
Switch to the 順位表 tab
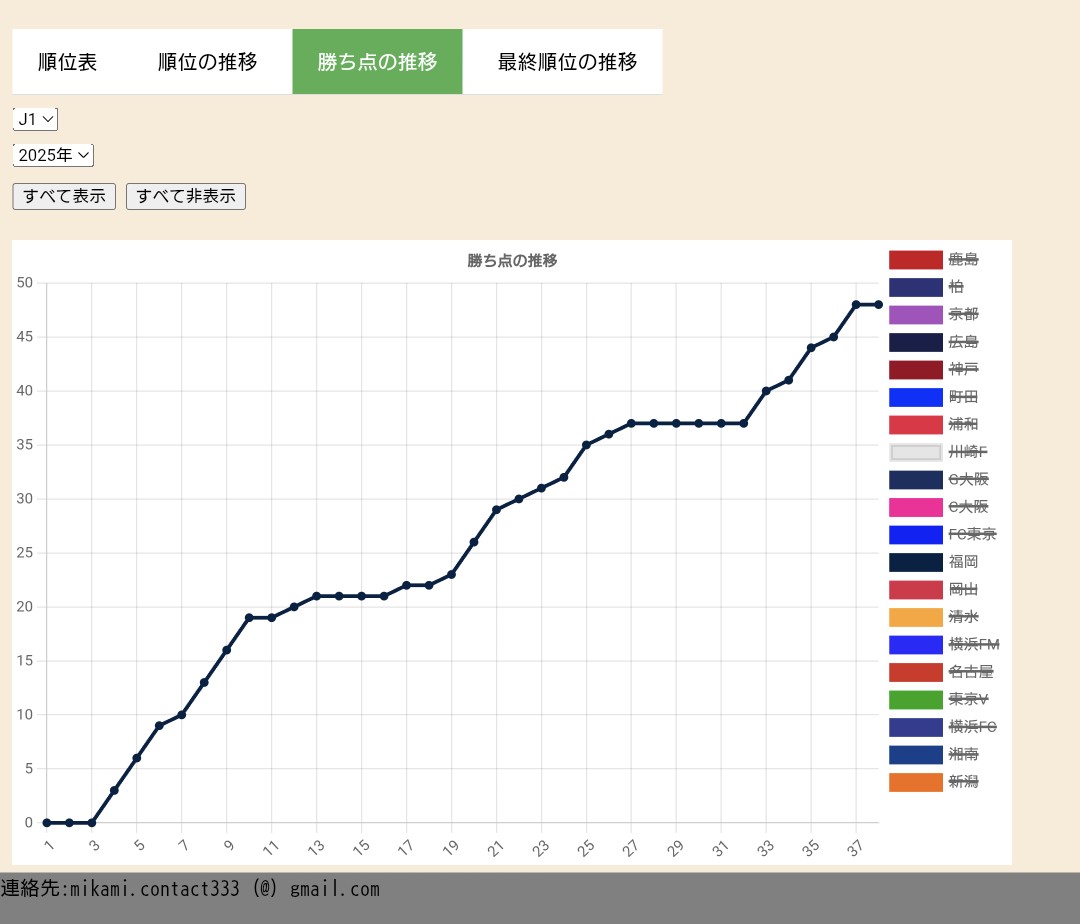click(x=68, y=62)
